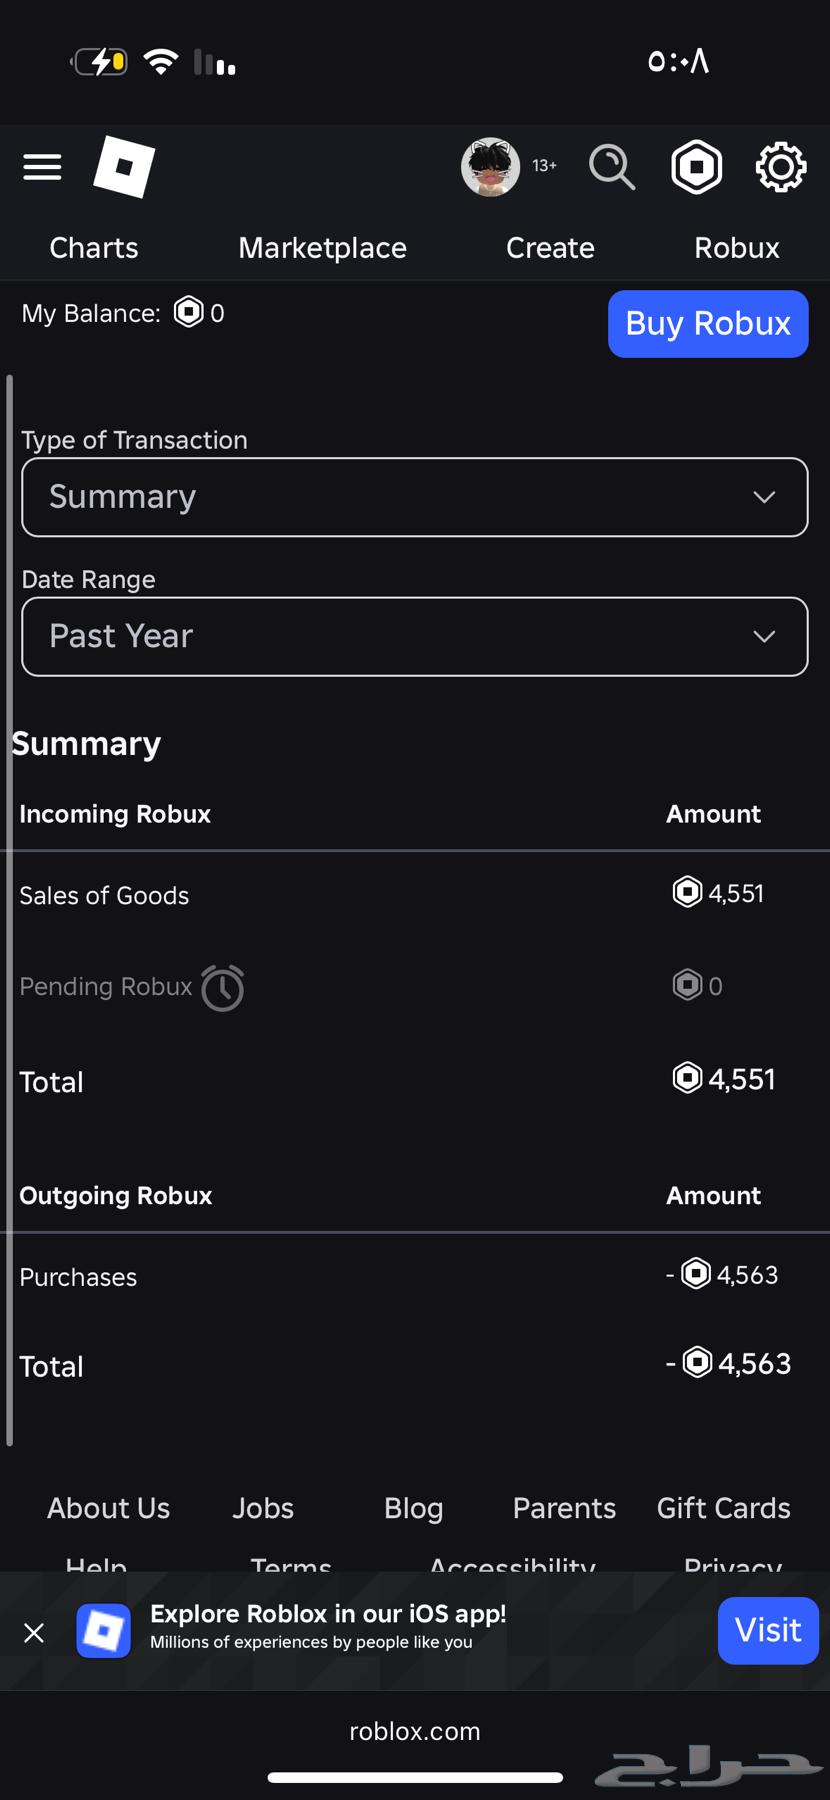Open the Create tab
This screenshot has width=830, height=1800.
click(x=550, y=248)
